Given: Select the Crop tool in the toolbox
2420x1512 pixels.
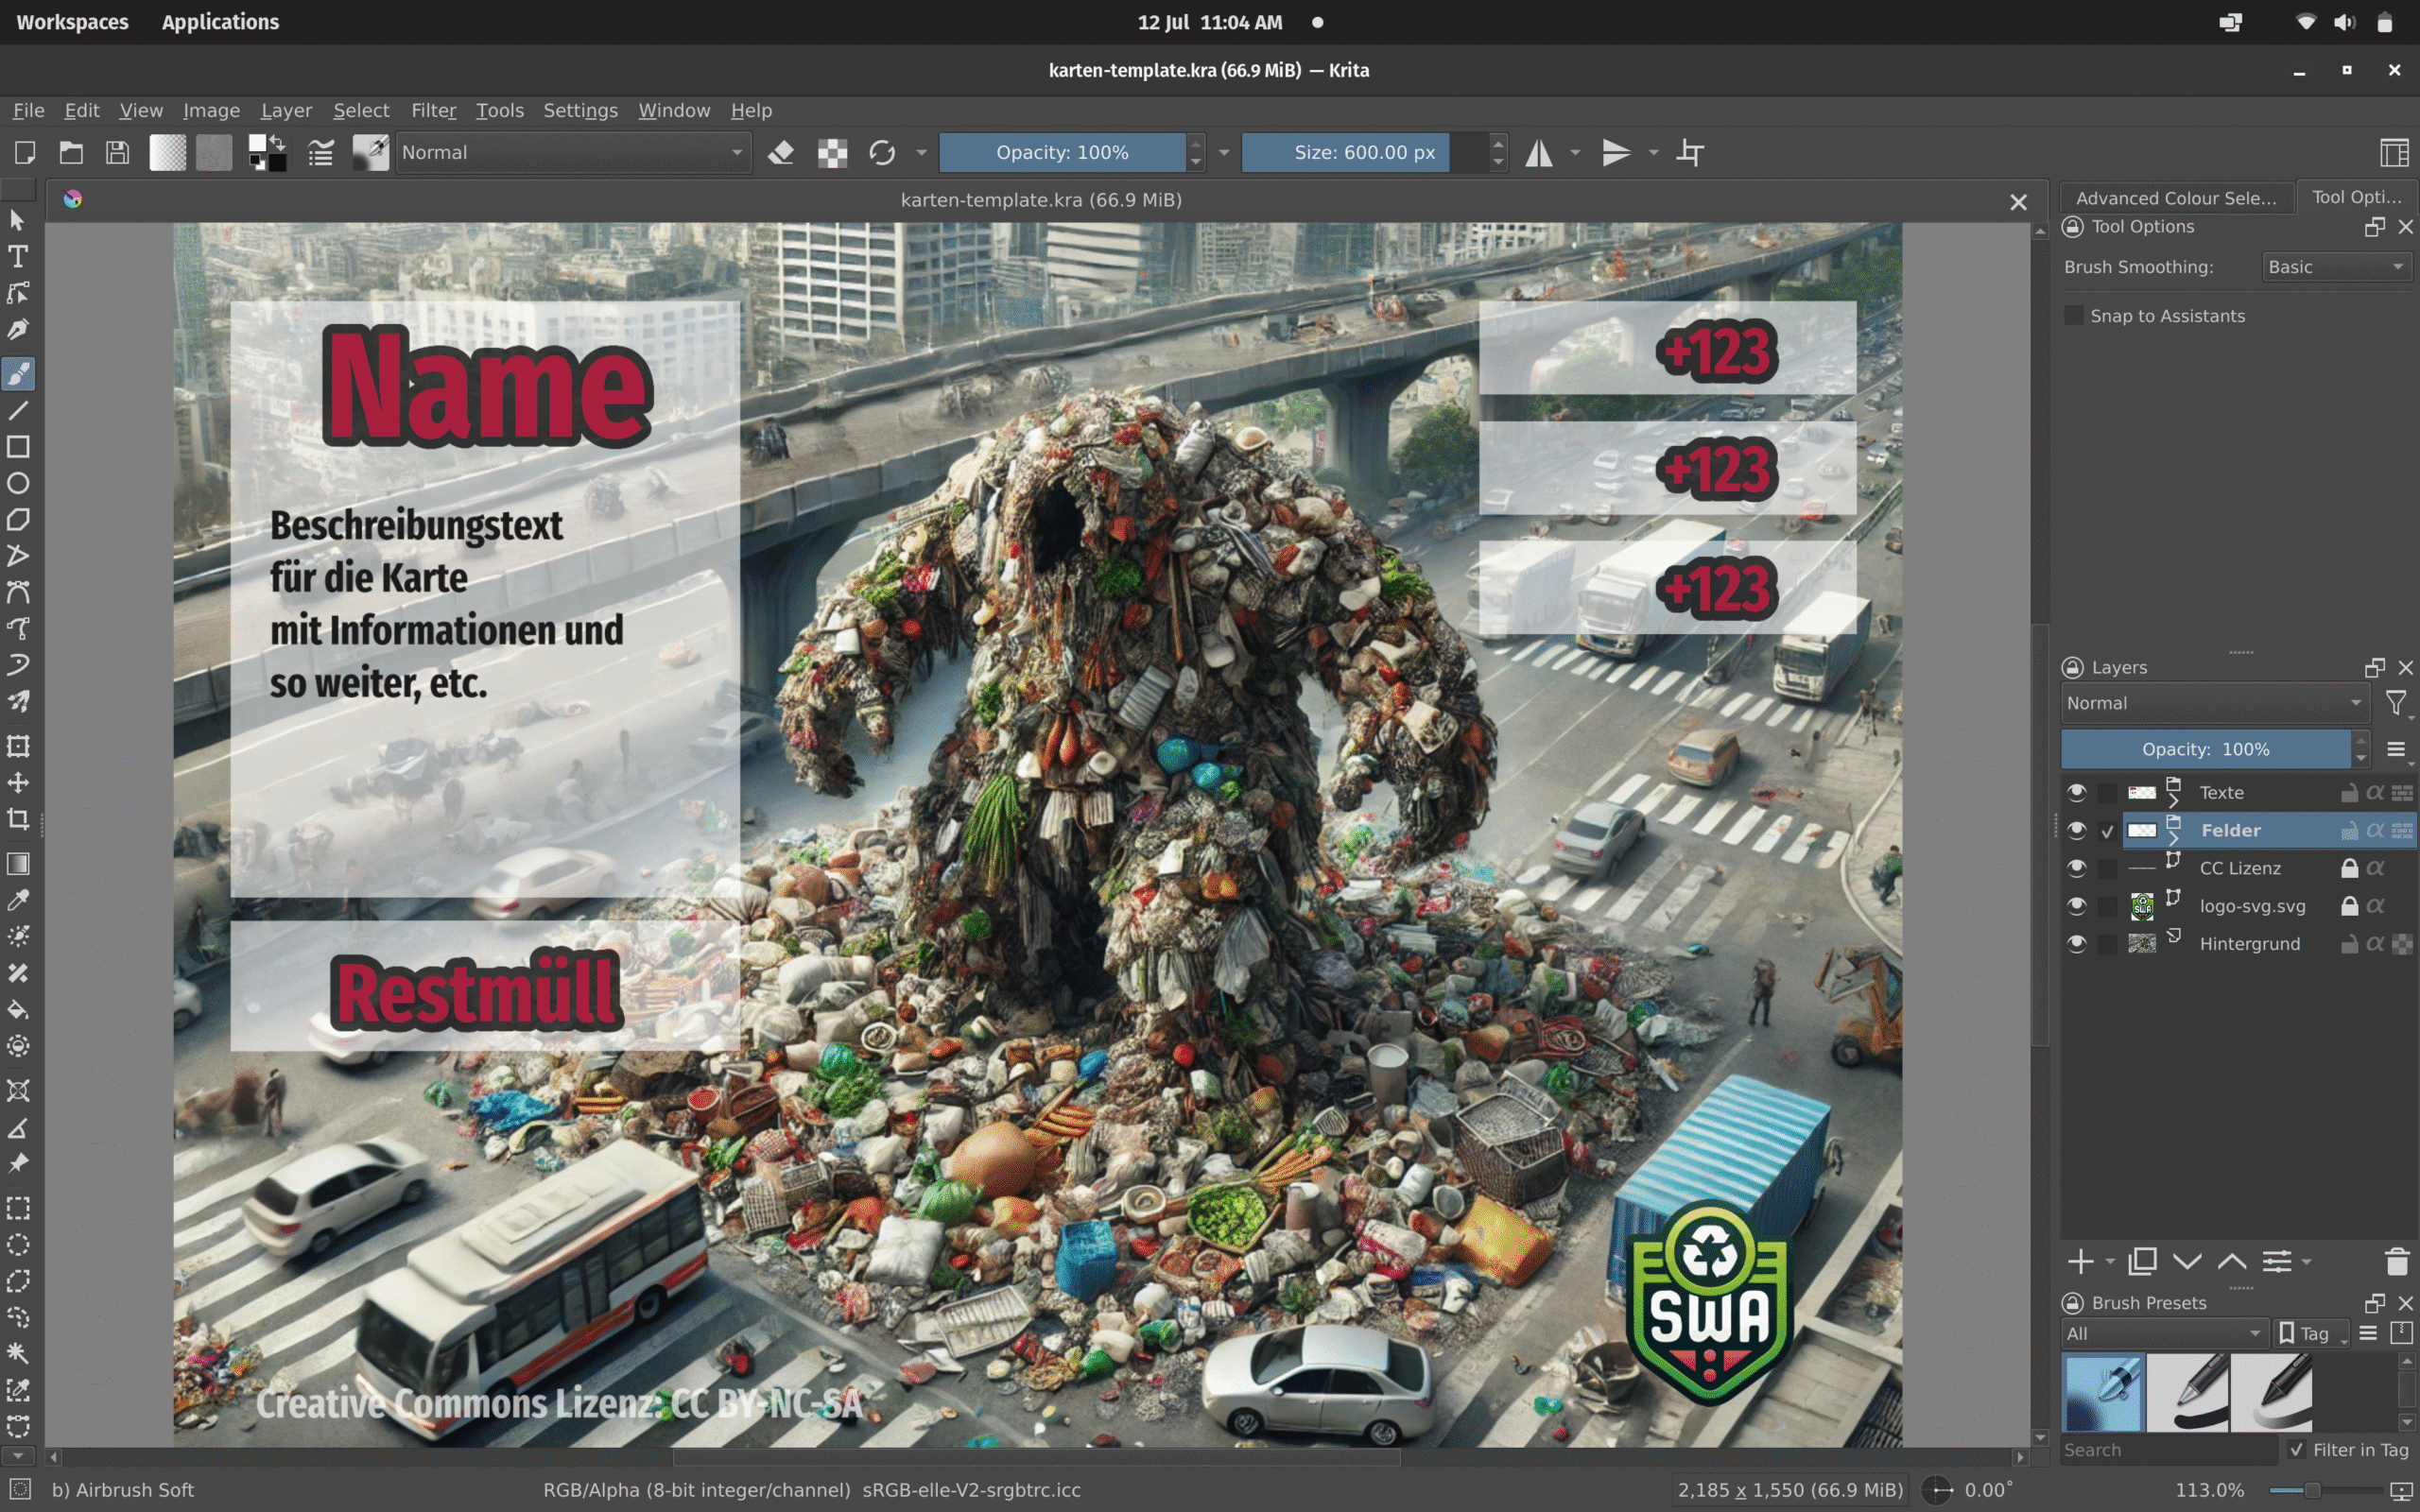Looking at the screenshot, I should point(18,820).
